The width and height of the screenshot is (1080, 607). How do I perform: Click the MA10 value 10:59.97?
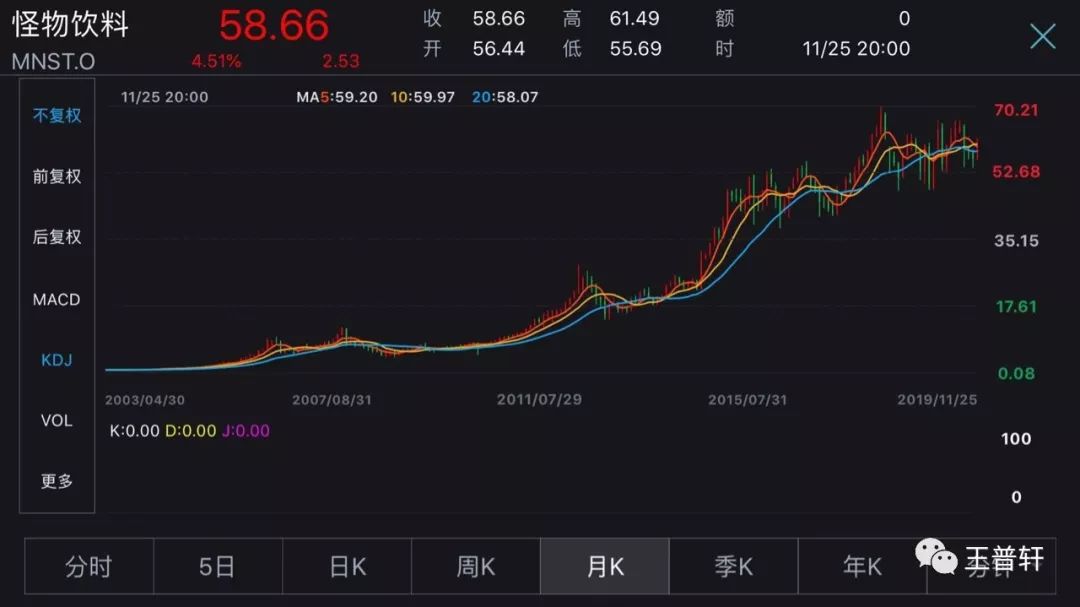click(423, 97)
